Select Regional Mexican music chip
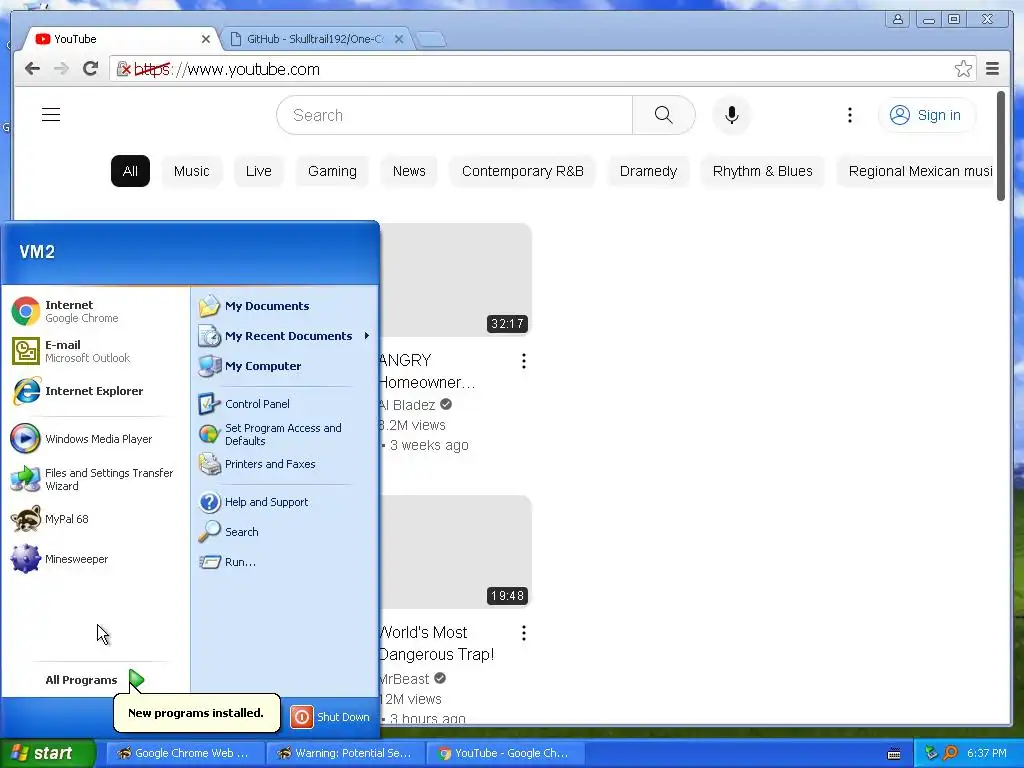This screenshot has width=1024, height=768. point(916,171)
